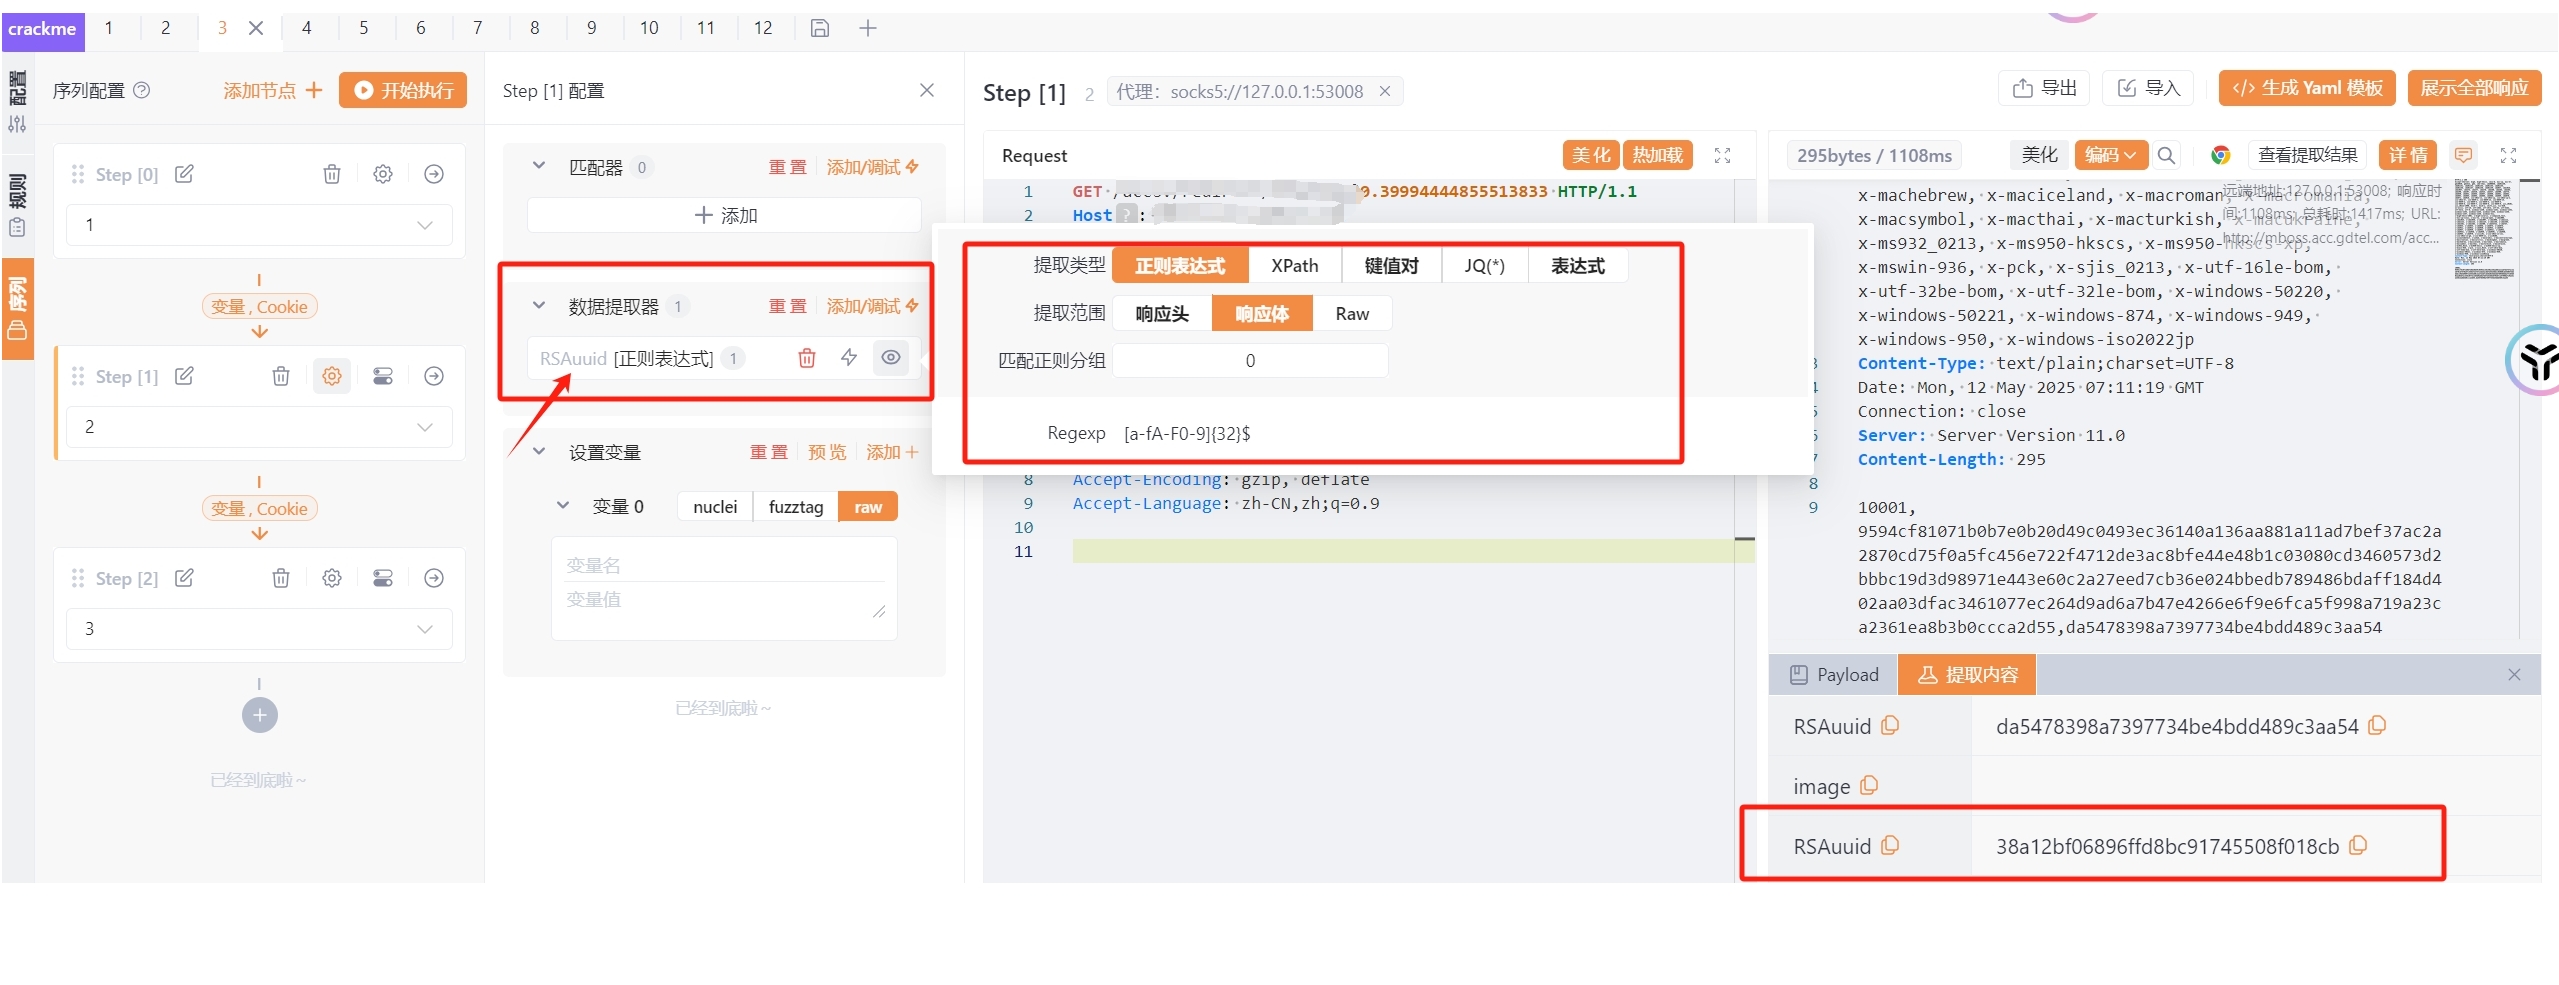Image resolution: width=2559 pixels, height=985 pixels.
Task: Add a step with the round plus button
Action: click(x=260, y=715)
